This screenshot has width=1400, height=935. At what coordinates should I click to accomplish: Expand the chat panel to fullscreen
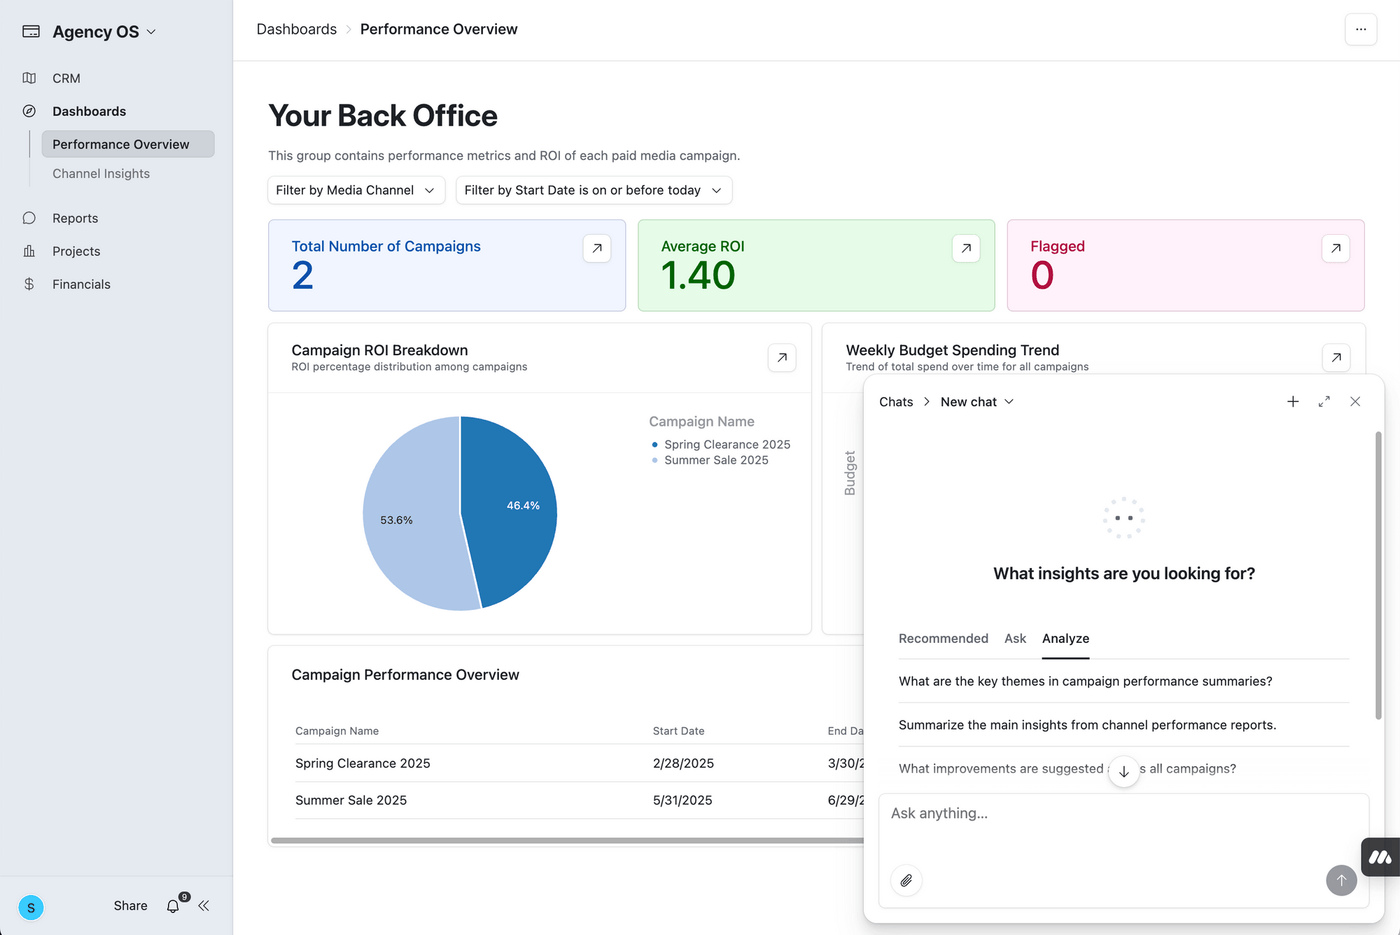tap(1324, 401)
